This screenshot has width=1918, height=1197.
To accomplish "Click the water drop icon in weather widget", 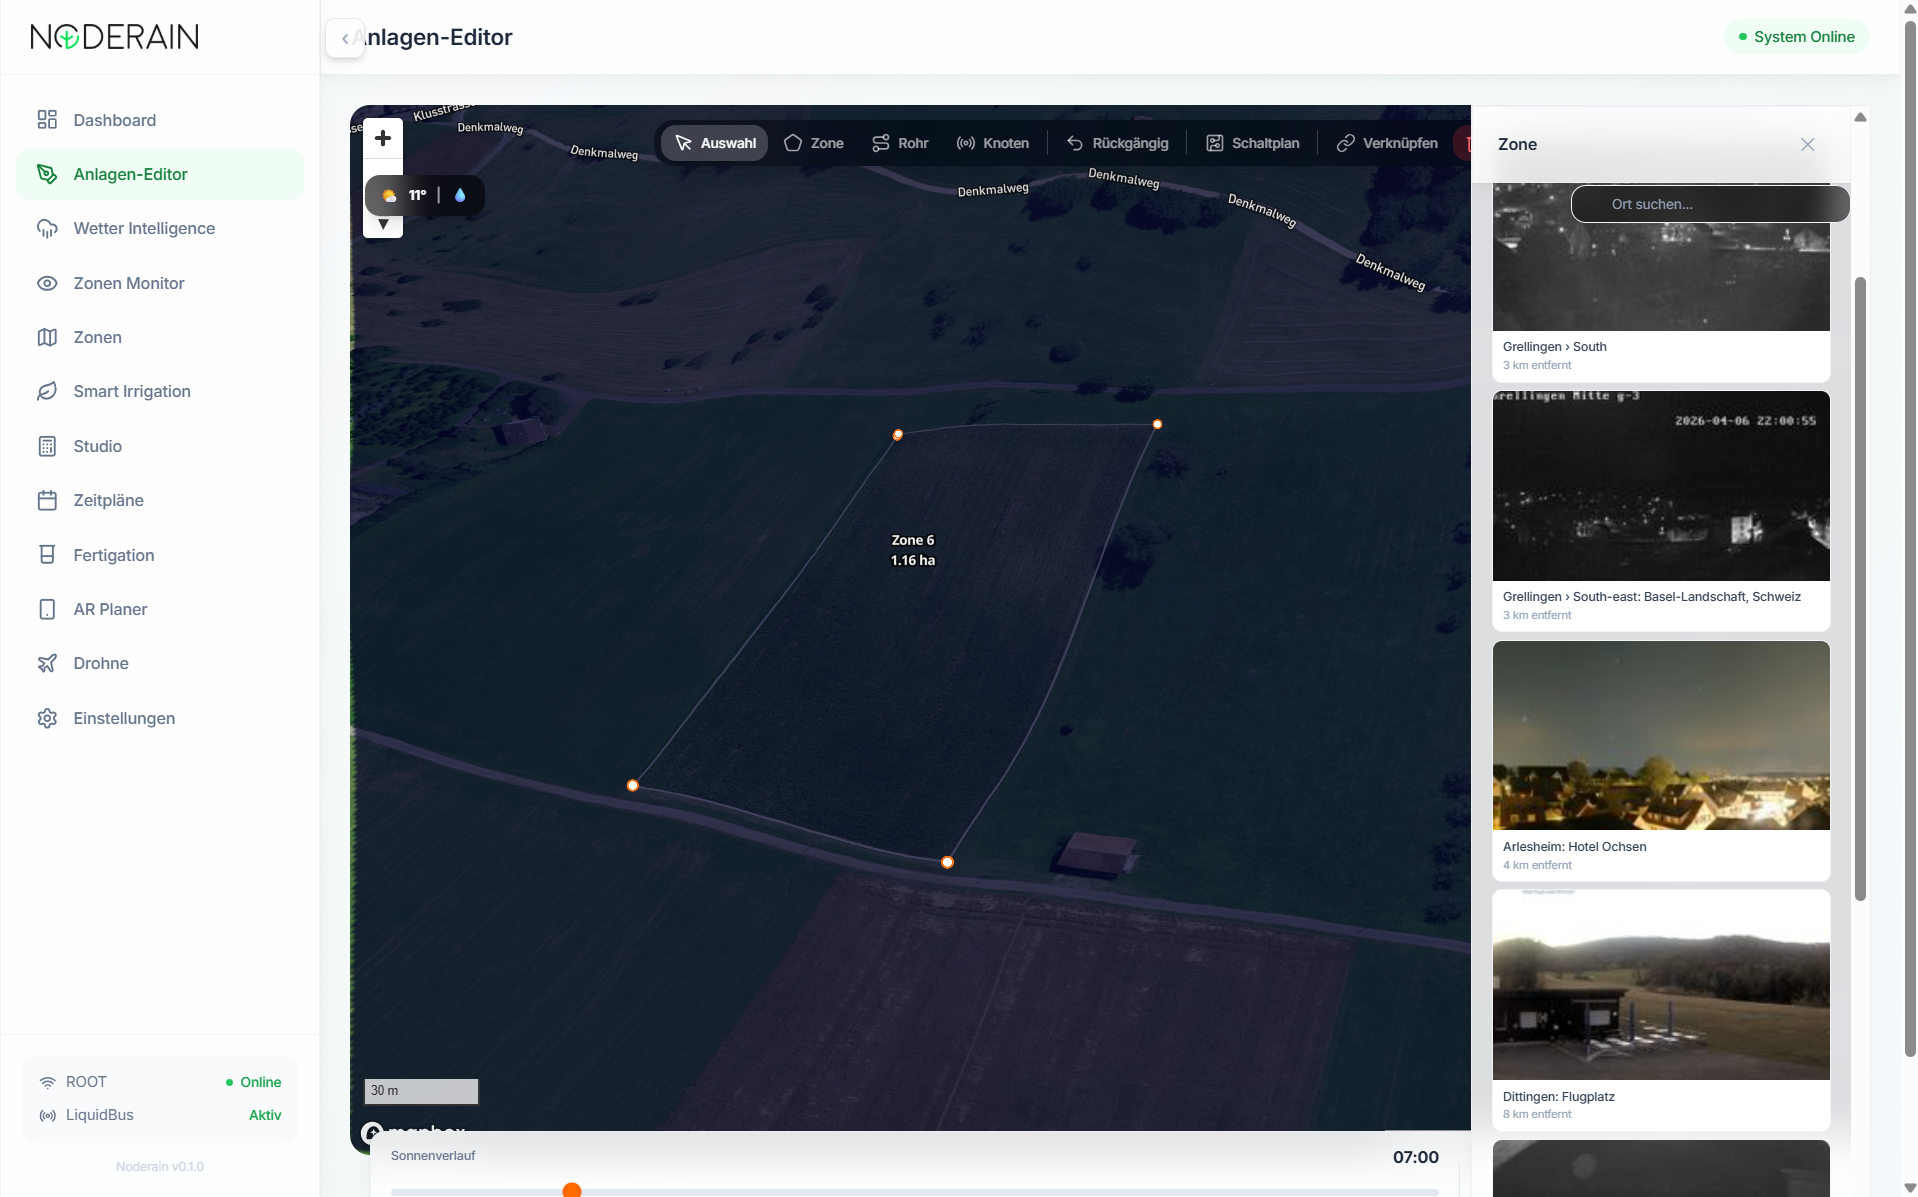I will point(460,195).
